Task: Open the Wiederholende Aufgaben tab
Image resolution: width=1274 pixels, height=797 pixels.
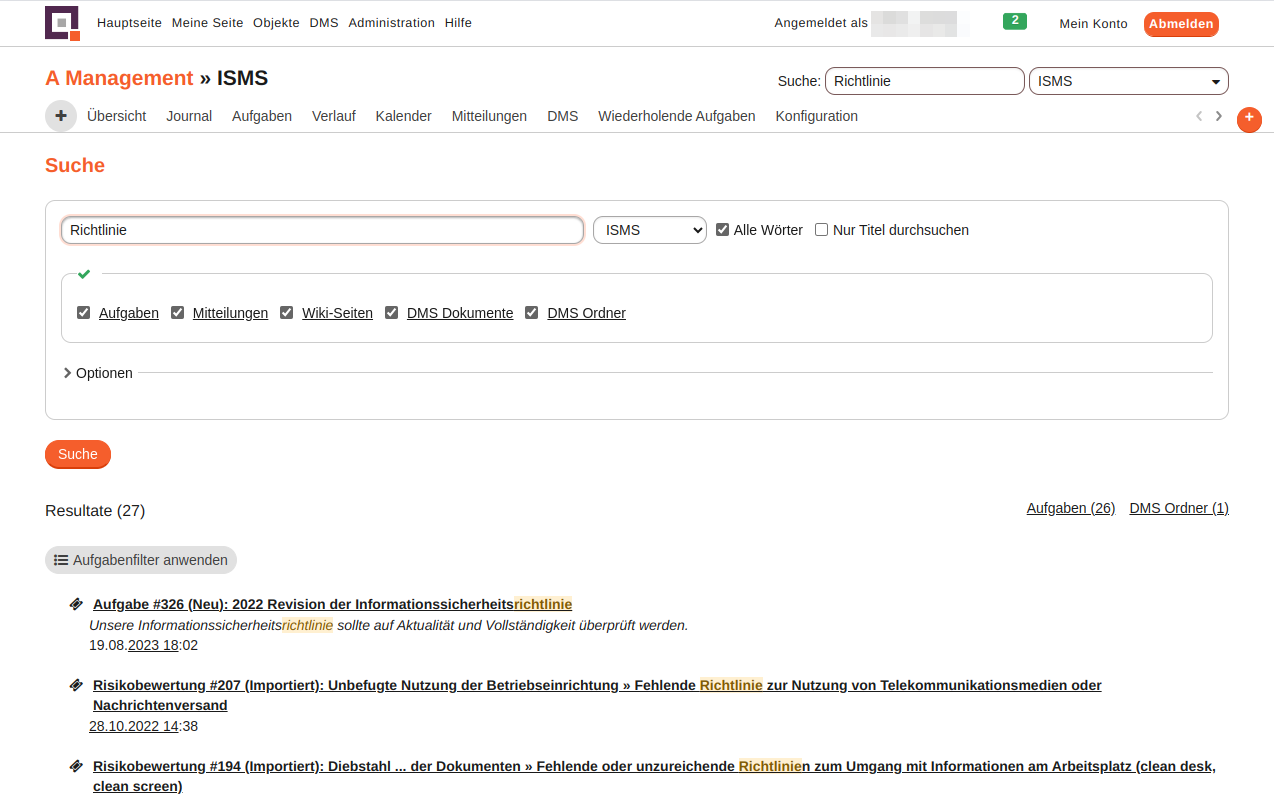Action: coord(676,116)
